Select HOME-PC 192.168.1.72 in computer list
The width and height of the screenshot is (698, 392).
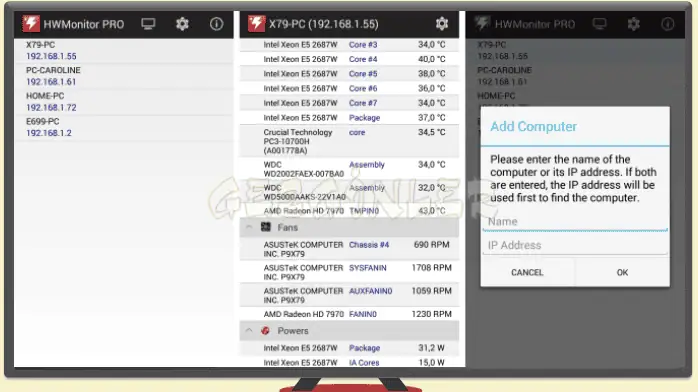[124, 102]
